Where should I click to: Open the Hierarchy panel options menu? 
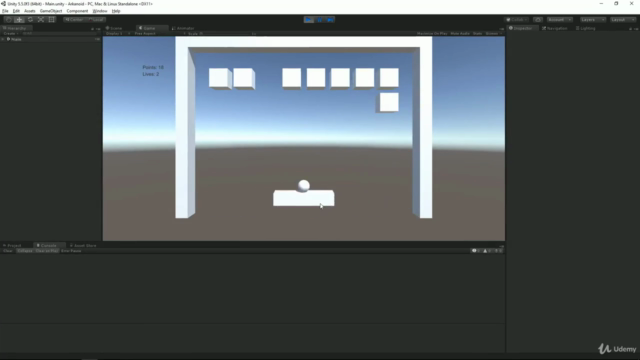pyautogui.click(x=98, y=29)
